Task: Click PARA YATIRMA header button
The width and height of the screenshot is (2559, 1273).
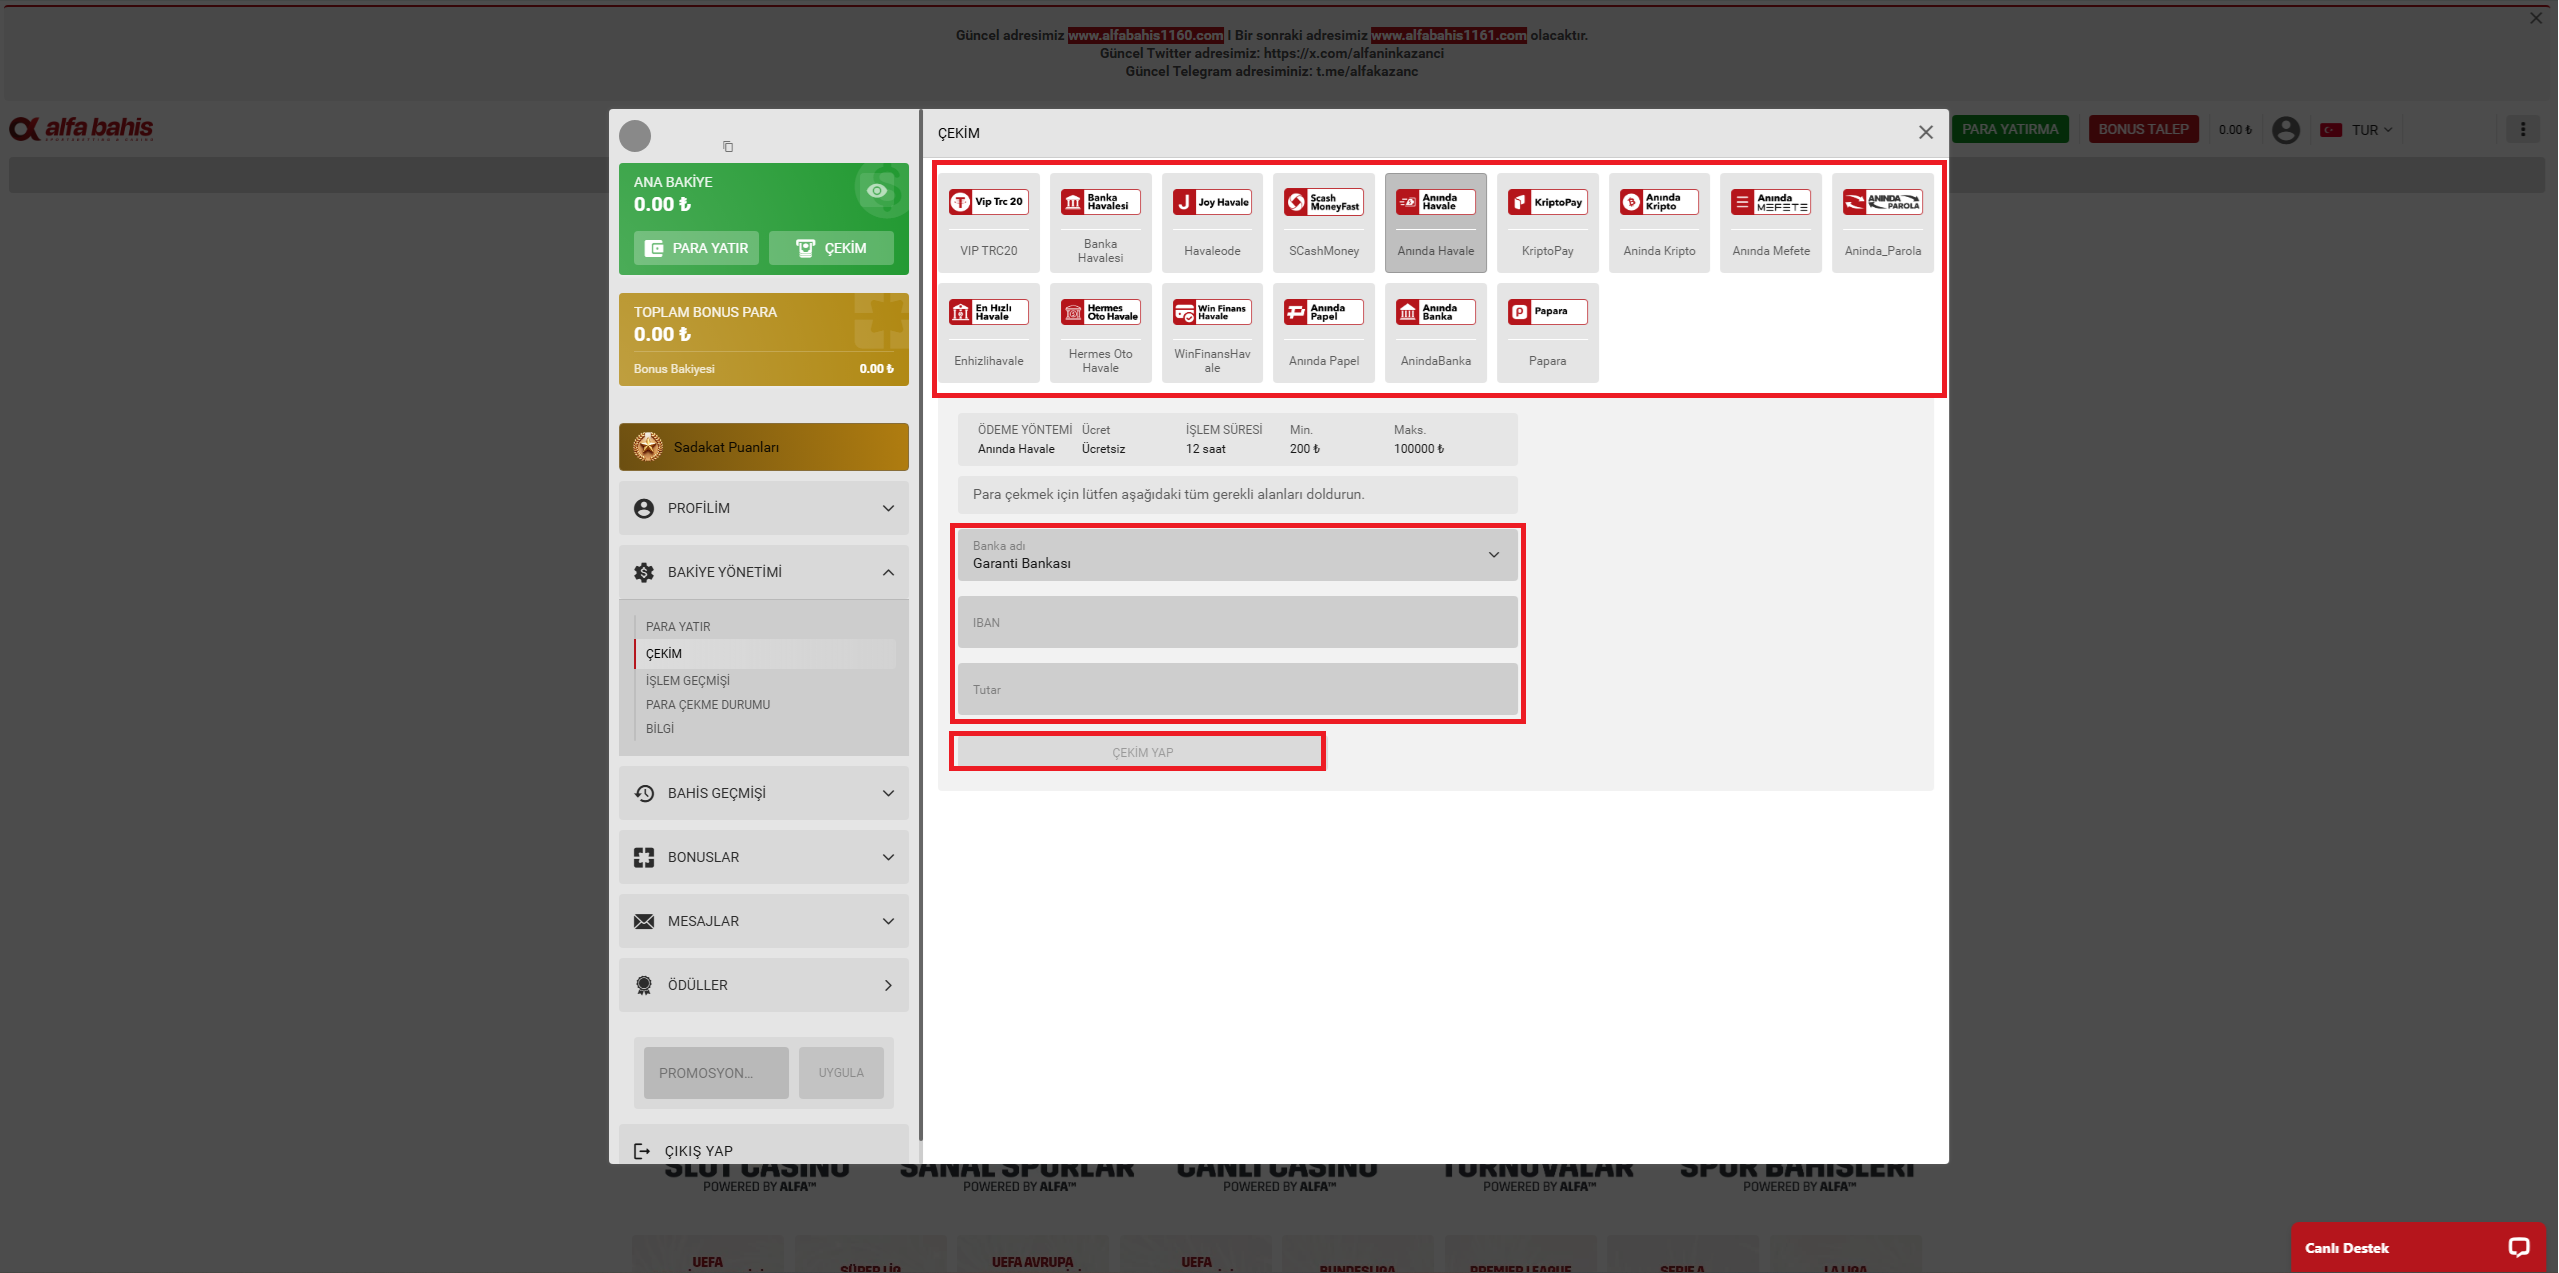Action: click(2010, 130)
